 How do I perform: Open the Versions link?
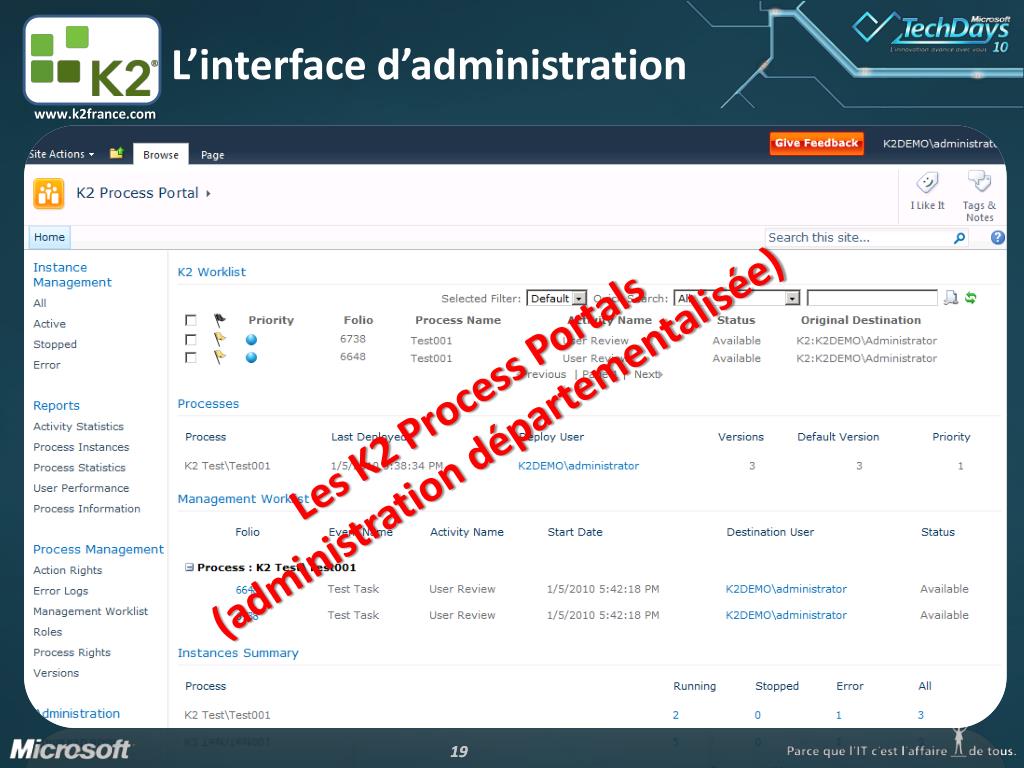tap(56, 673)
